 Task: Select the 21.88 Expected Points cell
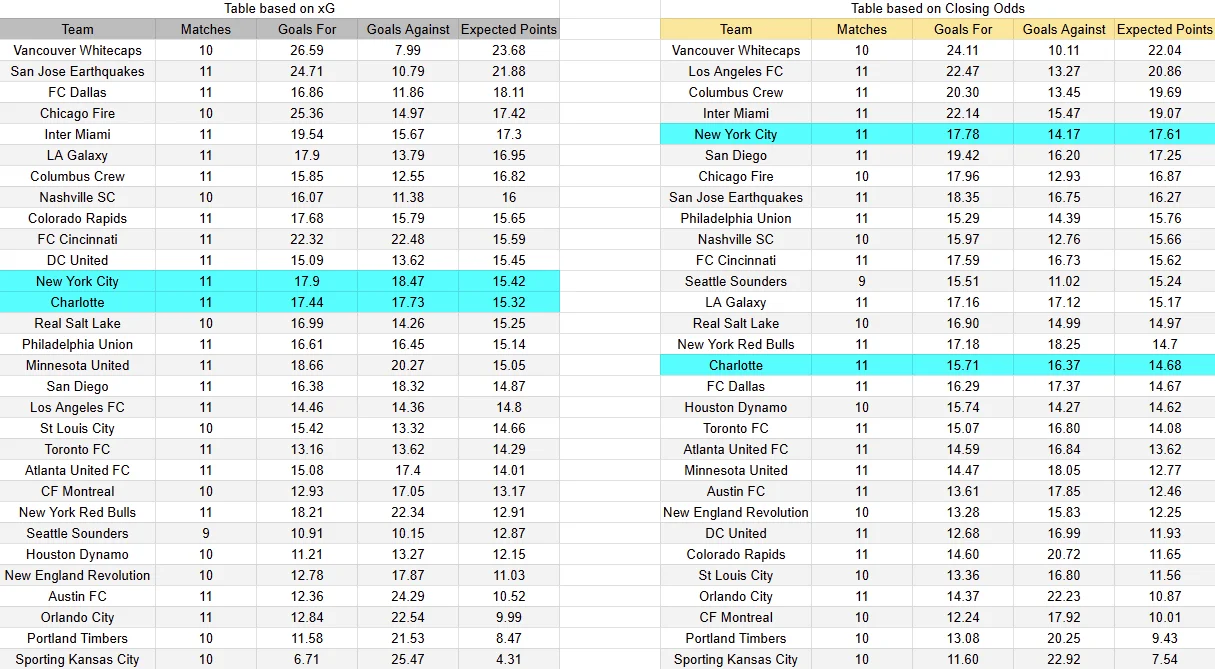pos(509,71)
